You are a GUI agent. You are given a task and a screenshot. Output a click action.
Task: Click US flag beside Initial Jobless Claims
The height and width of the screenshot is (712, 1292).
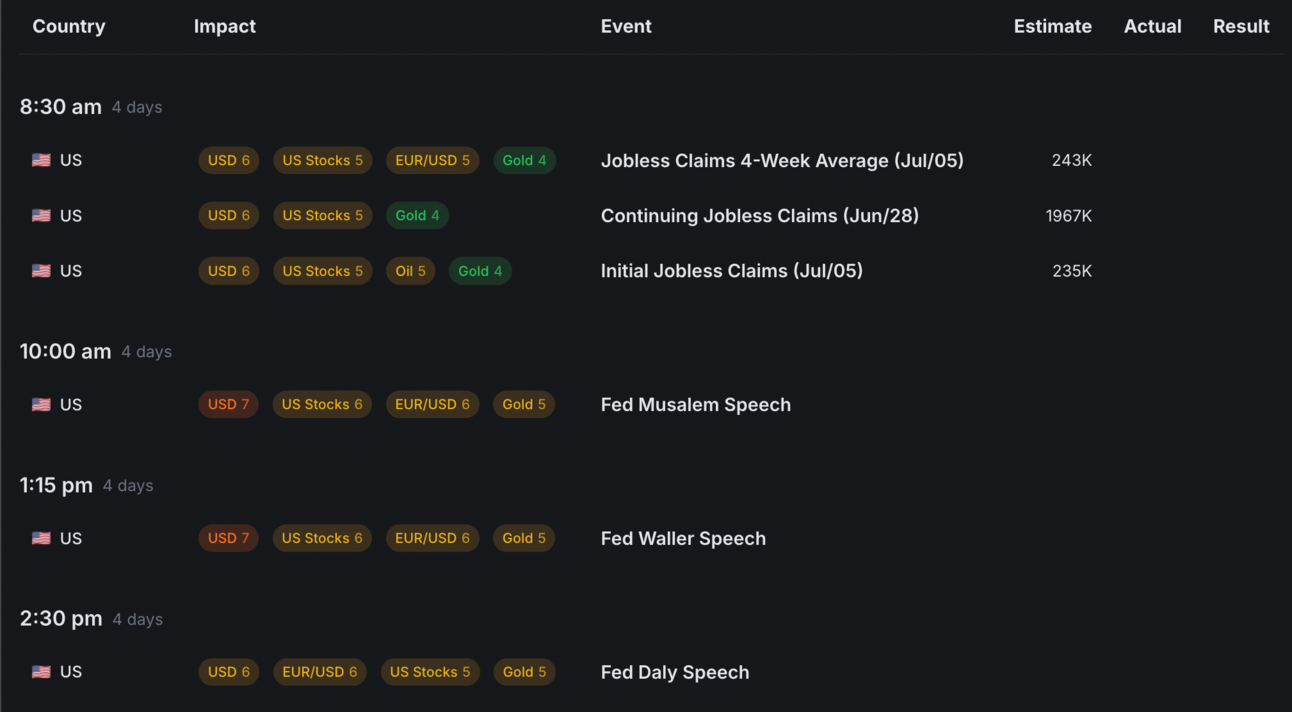[41, 271]
